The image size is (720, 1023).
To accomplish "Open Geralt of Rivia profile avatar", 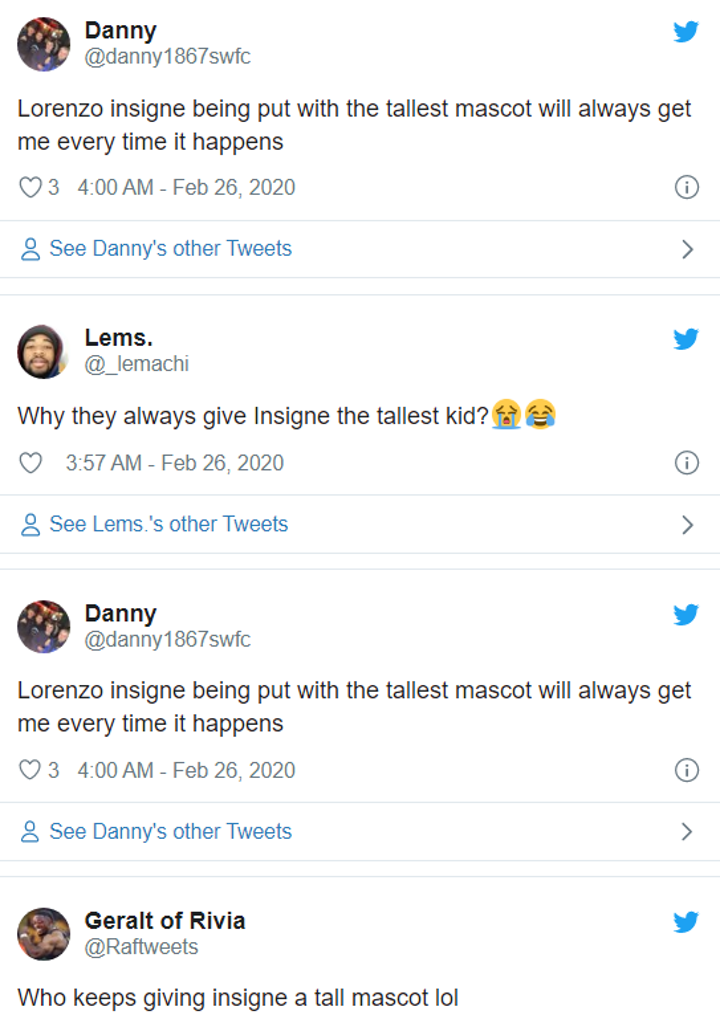I will (x=44, y=934).
